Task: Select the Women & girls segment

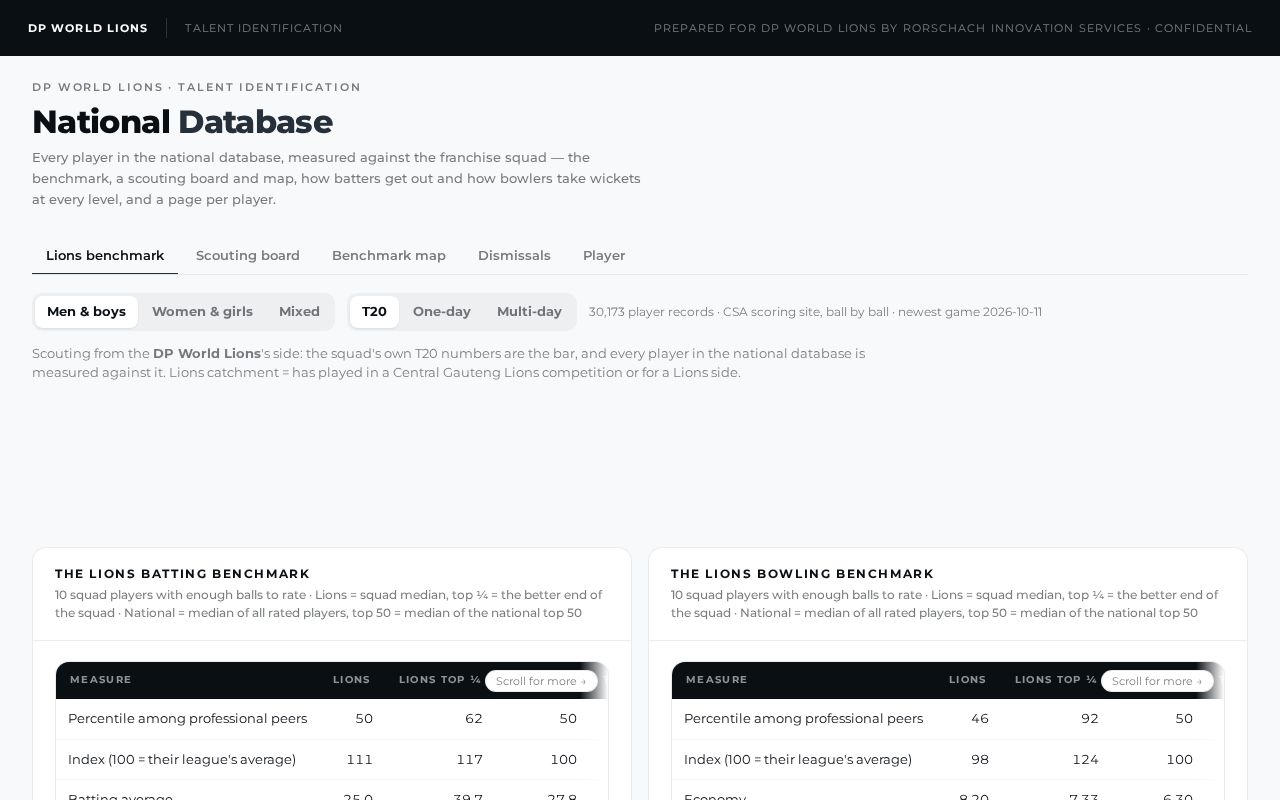Action: (x=202, y=312)
